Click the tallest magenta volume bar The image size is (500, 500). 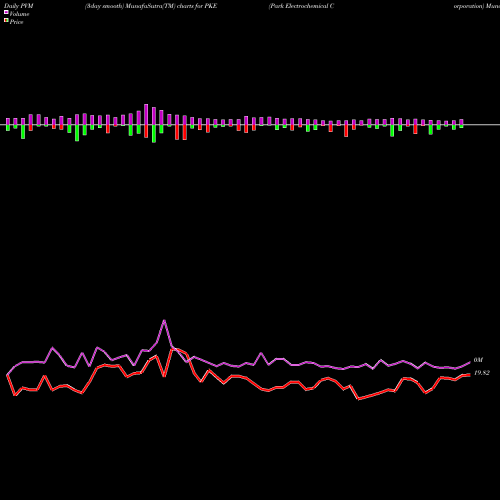tap(146, 114)
